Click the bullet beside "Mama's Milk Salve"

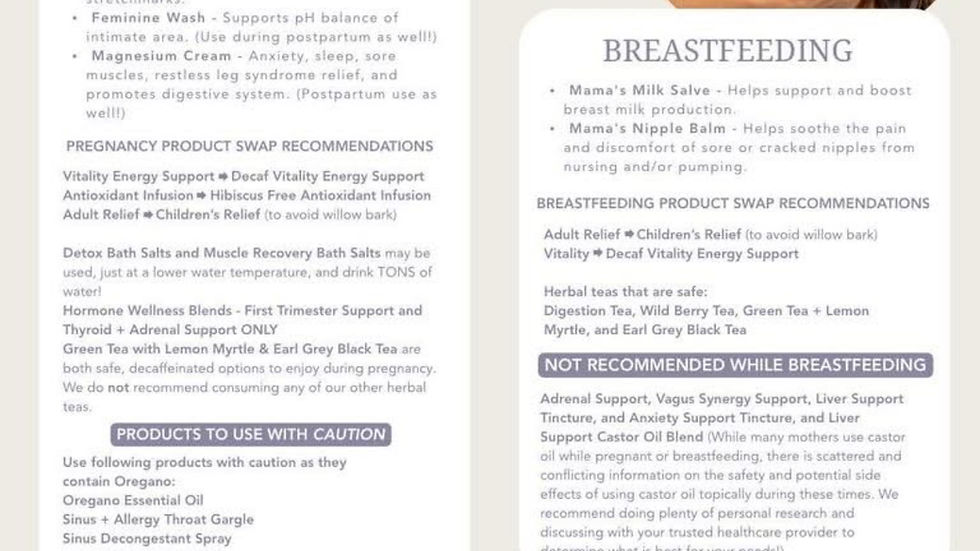click(x=553, y=91)
